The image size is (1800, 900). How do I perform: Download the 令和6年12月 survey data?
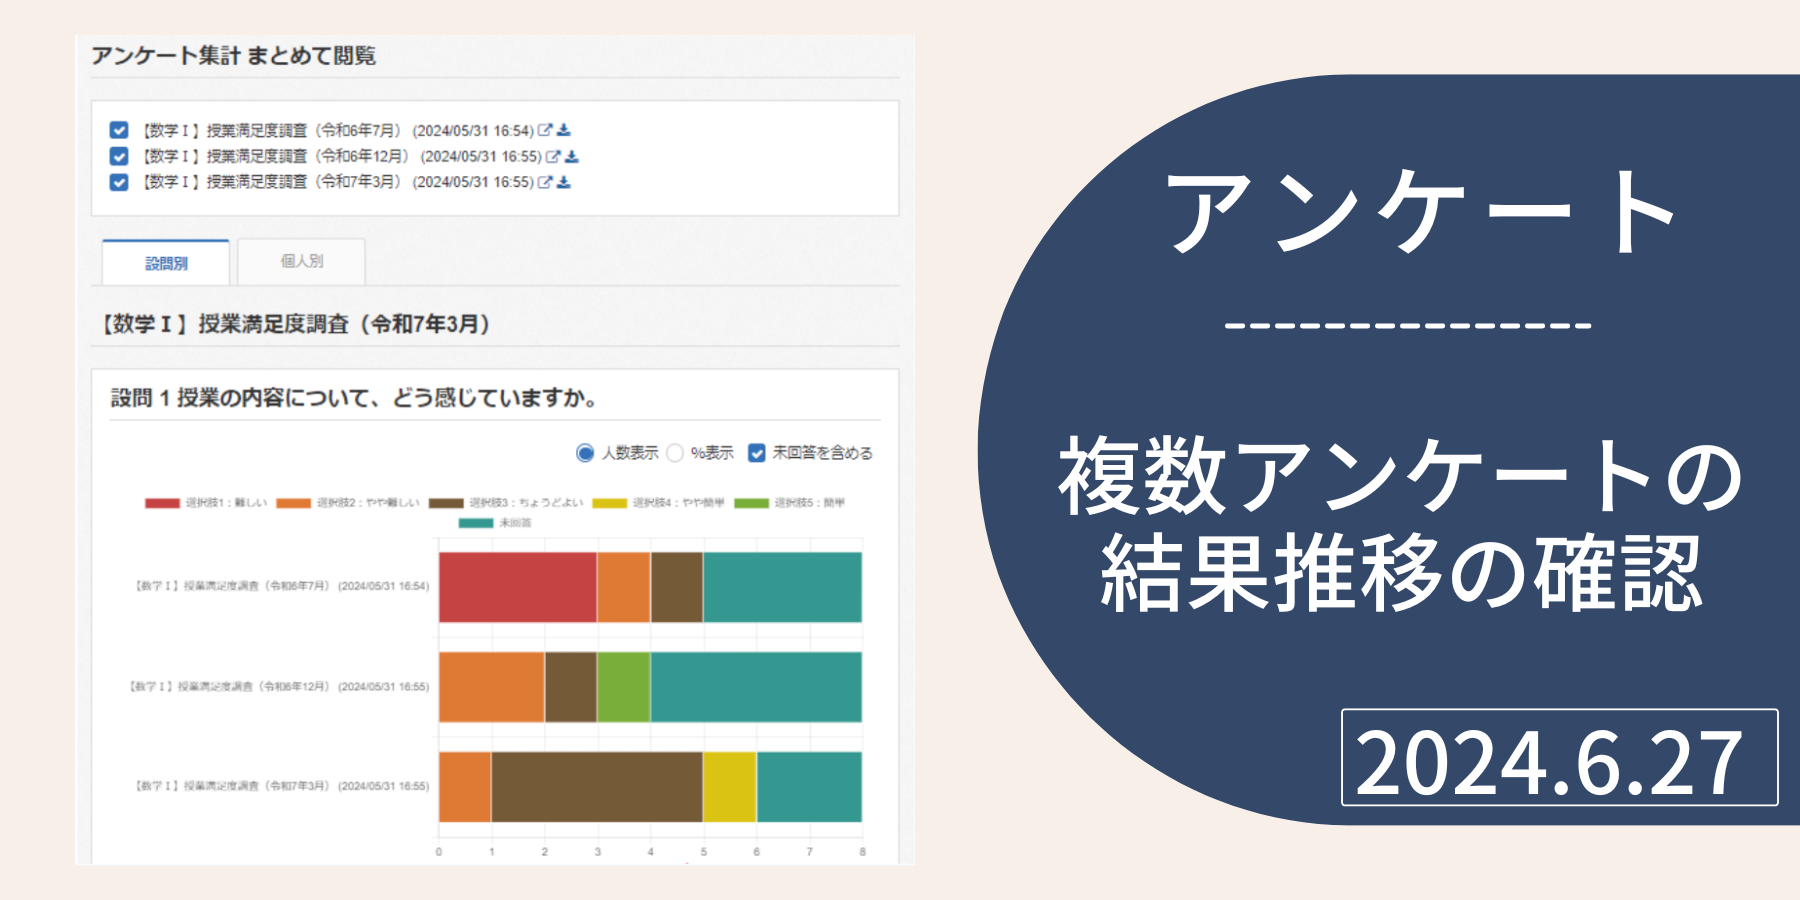(x=572, y=156)
